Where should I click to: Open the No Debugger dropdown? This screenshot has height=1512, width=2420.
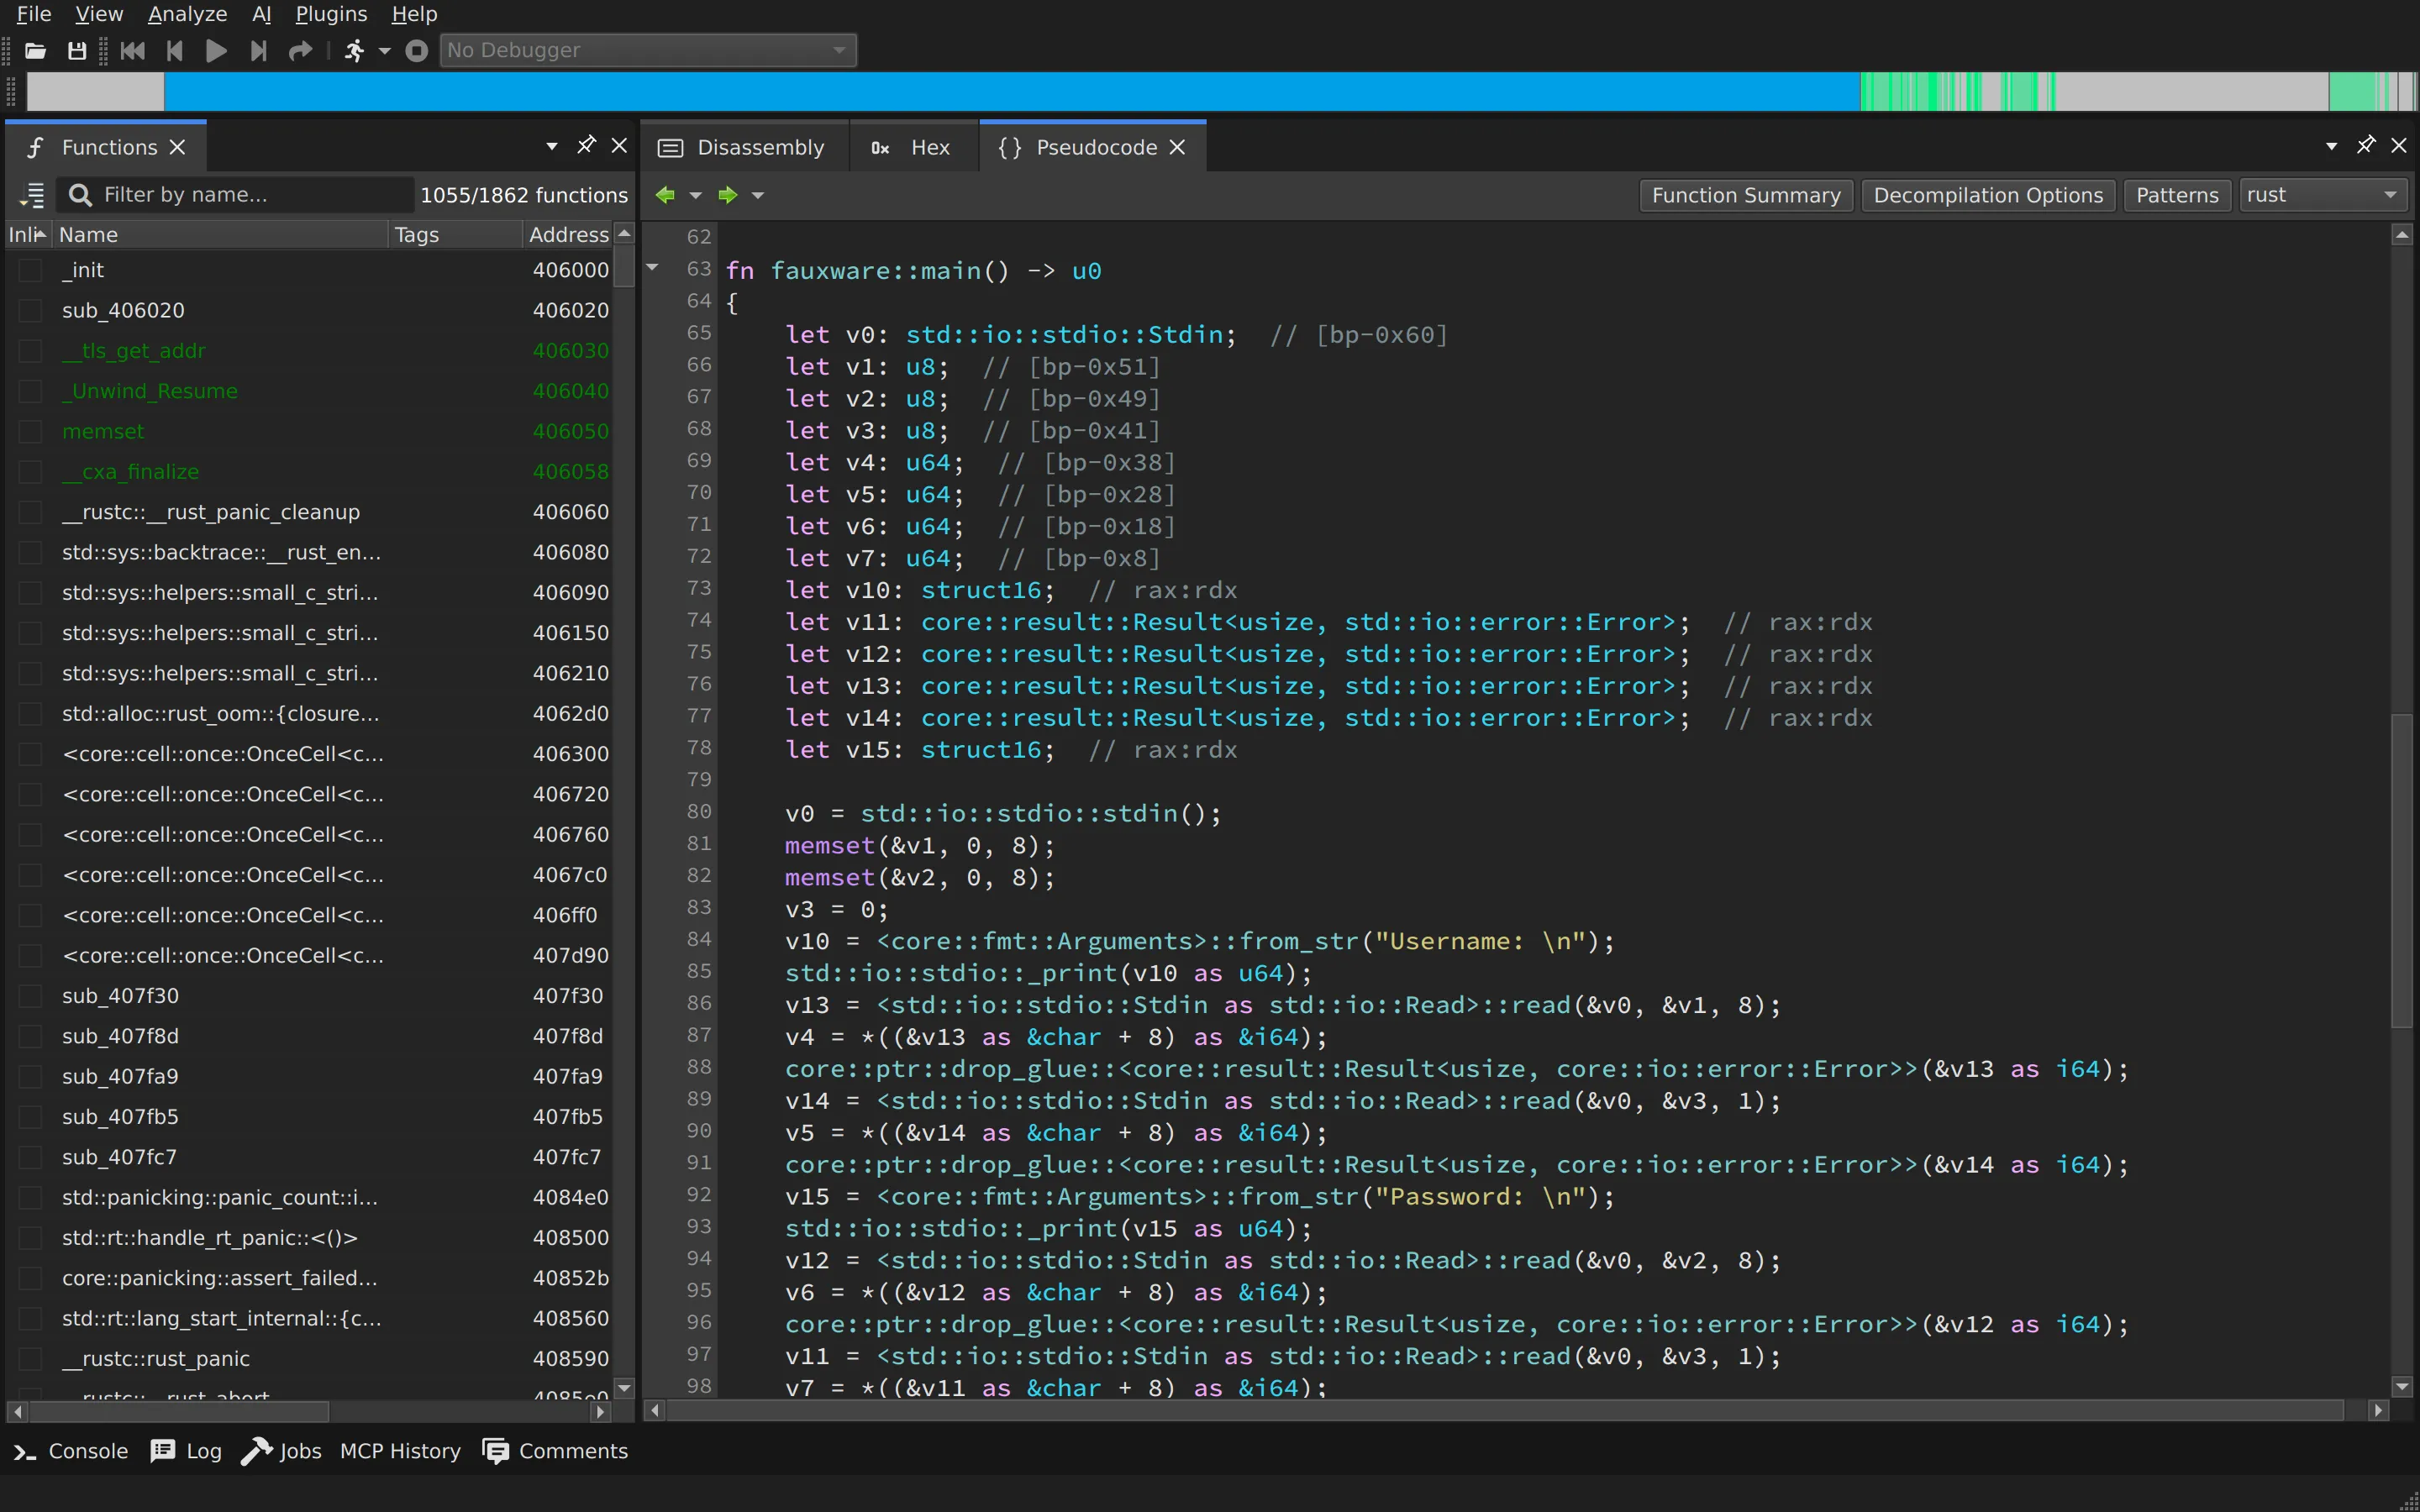[648, 50]
